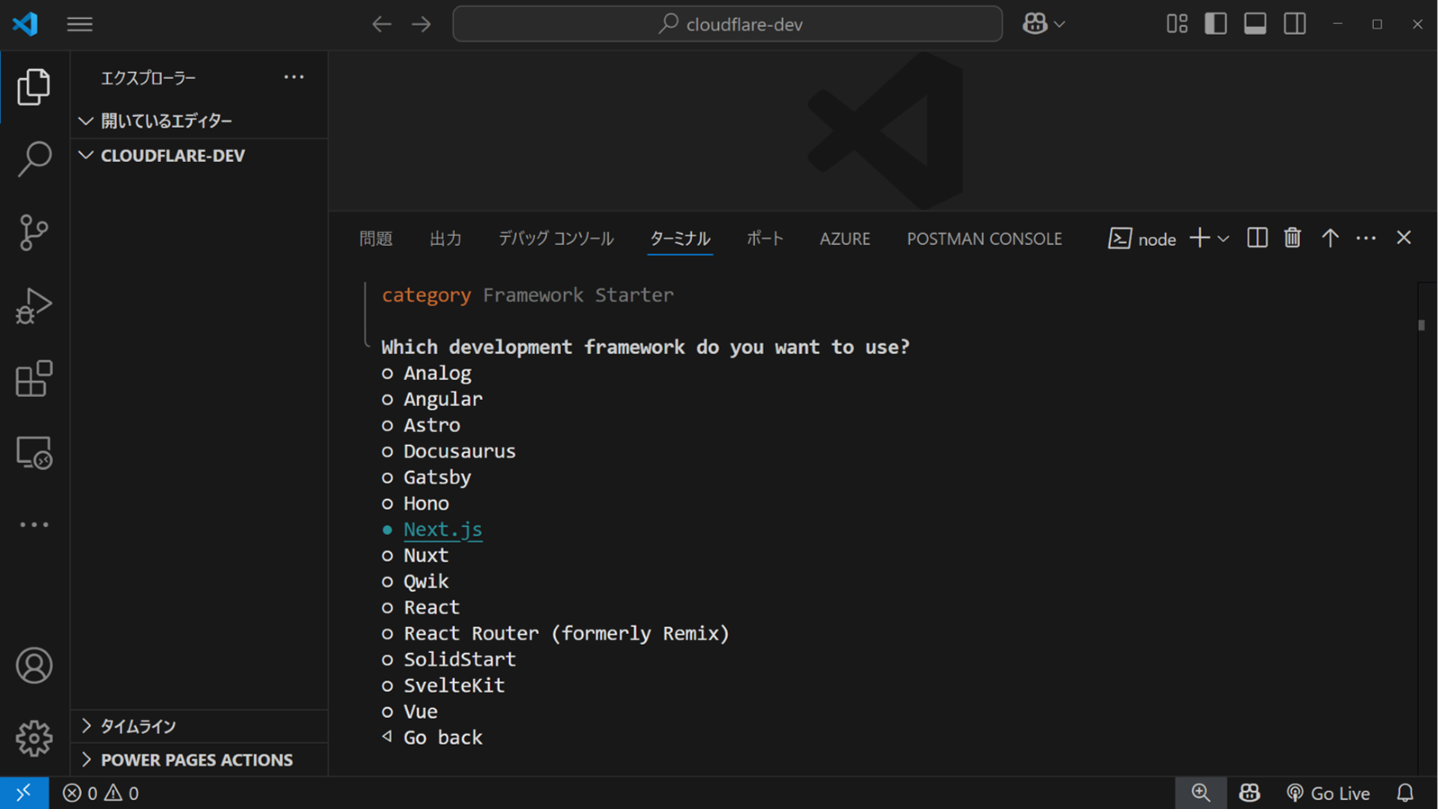The height and width of the screenshot is (809, 1438).
Task: Start Go Live server
Action: (x=1328, y=793)
